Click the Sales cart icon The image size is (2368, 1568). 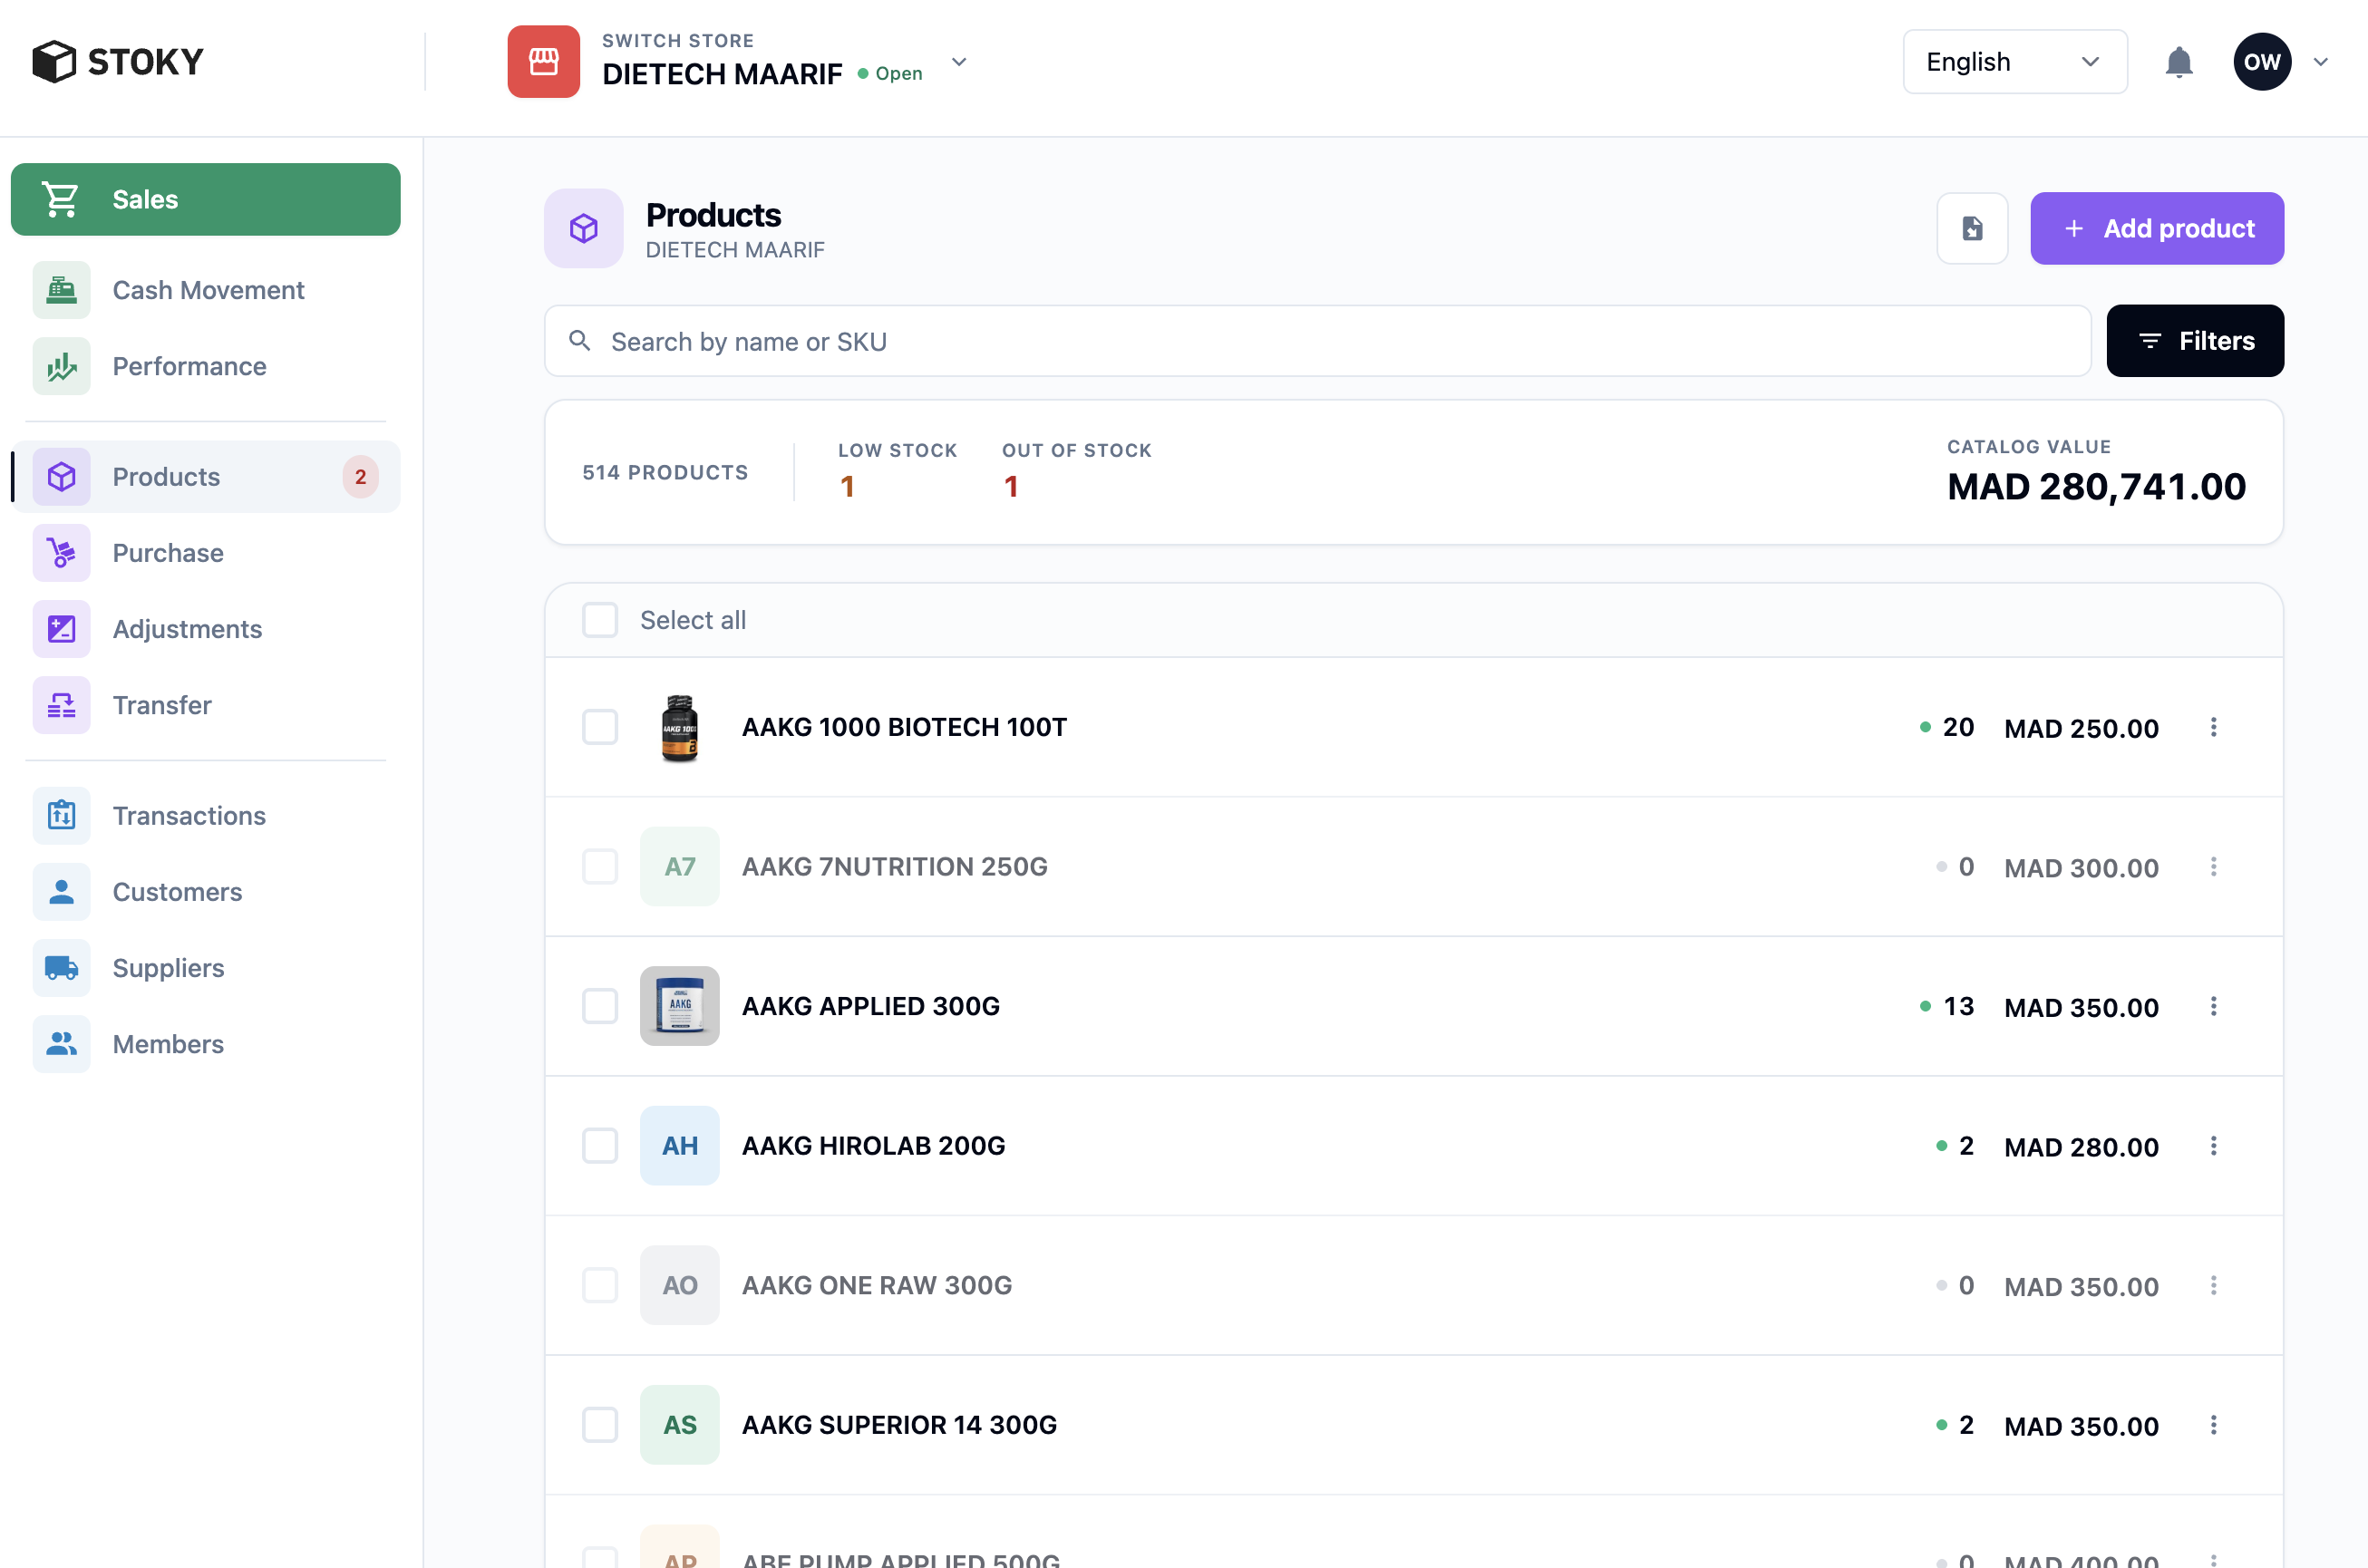click(x=60, y=199)
